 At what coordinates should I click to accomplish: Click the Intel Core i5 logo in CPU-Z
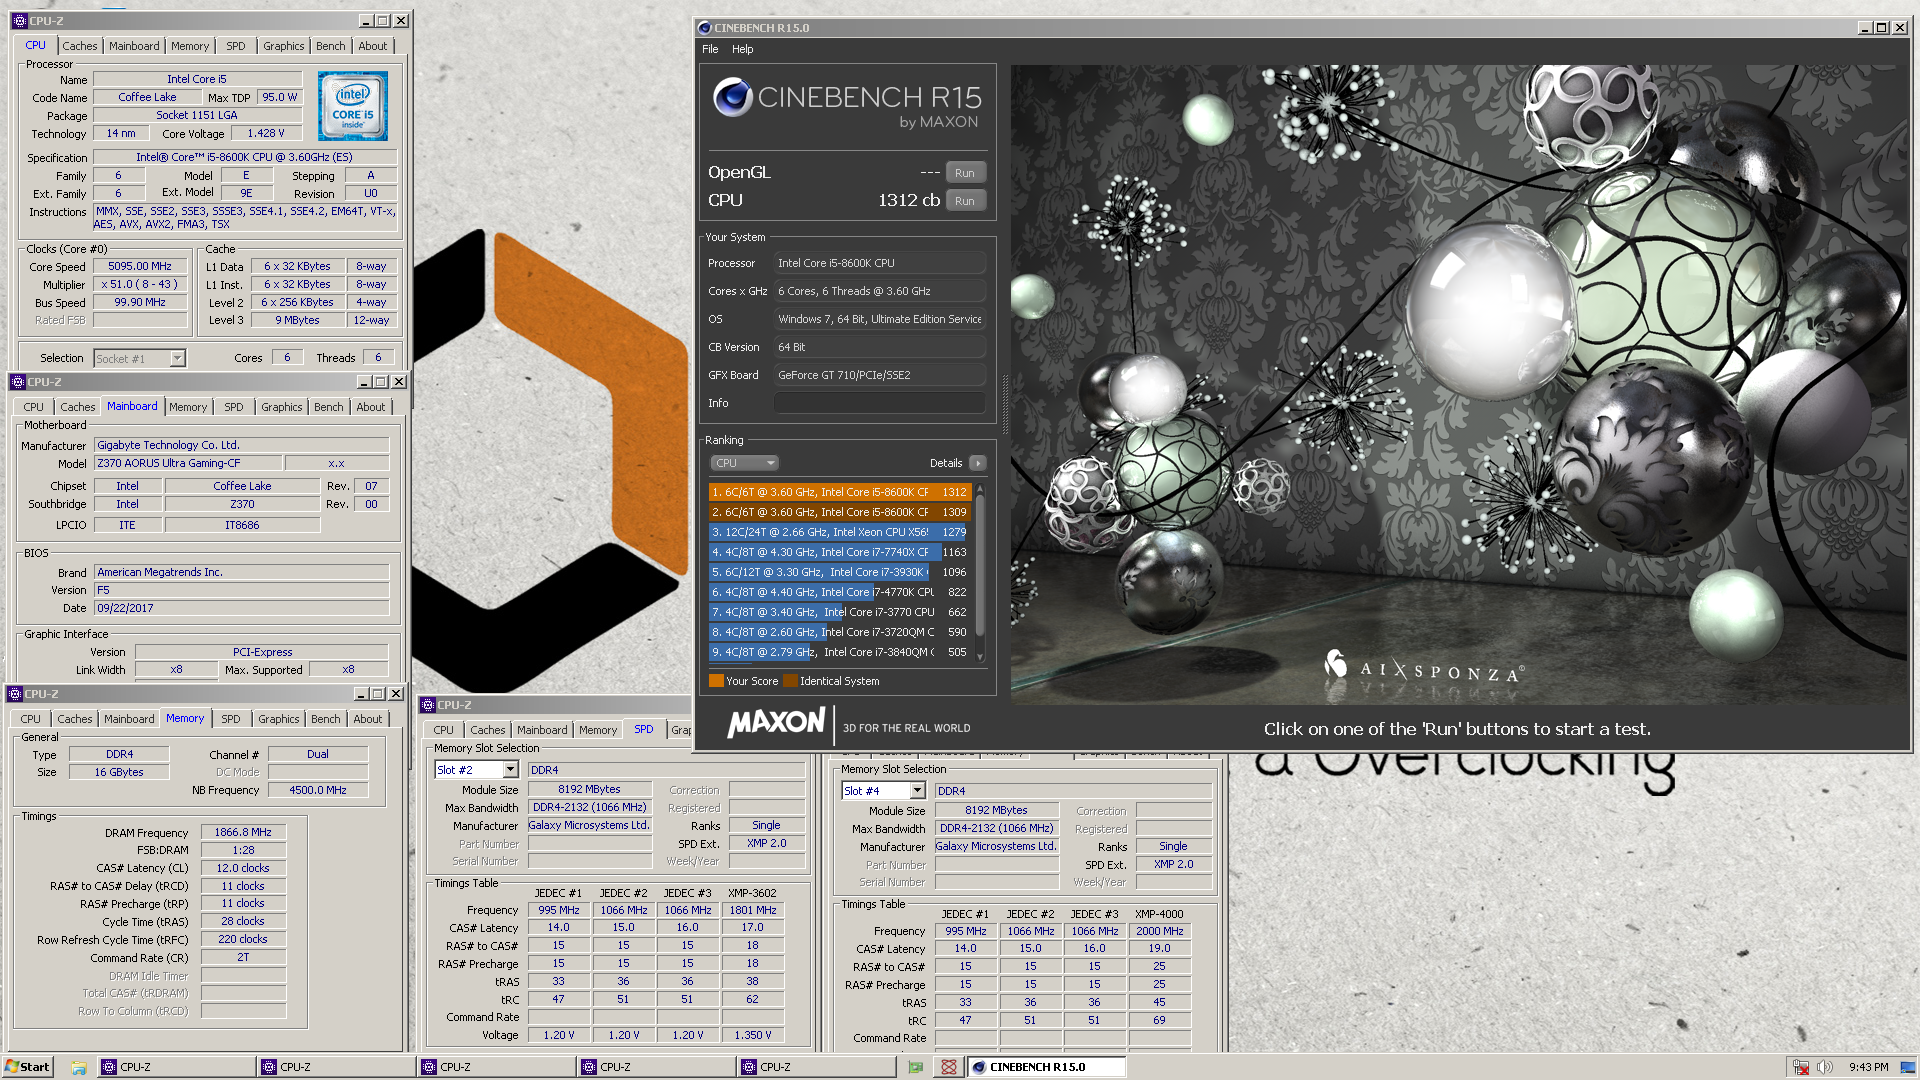click(x=353, y=106)
